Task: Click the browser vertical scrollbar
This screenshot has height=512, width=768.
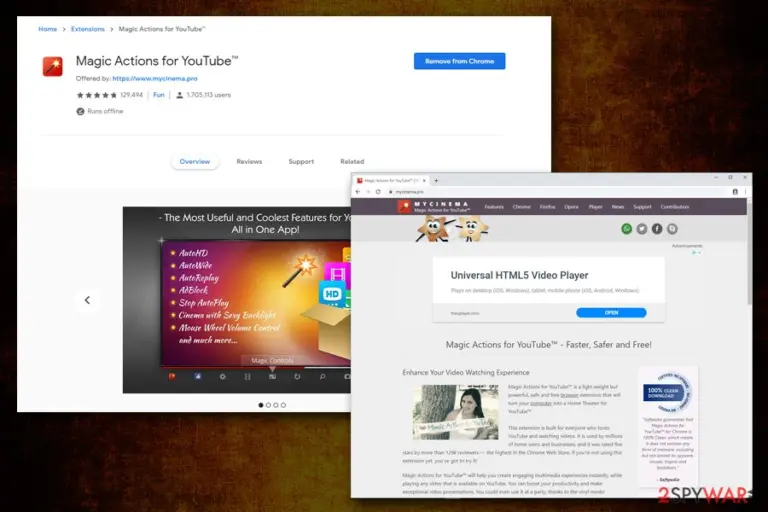Action: pyautogui.click(x=749, y=251)
